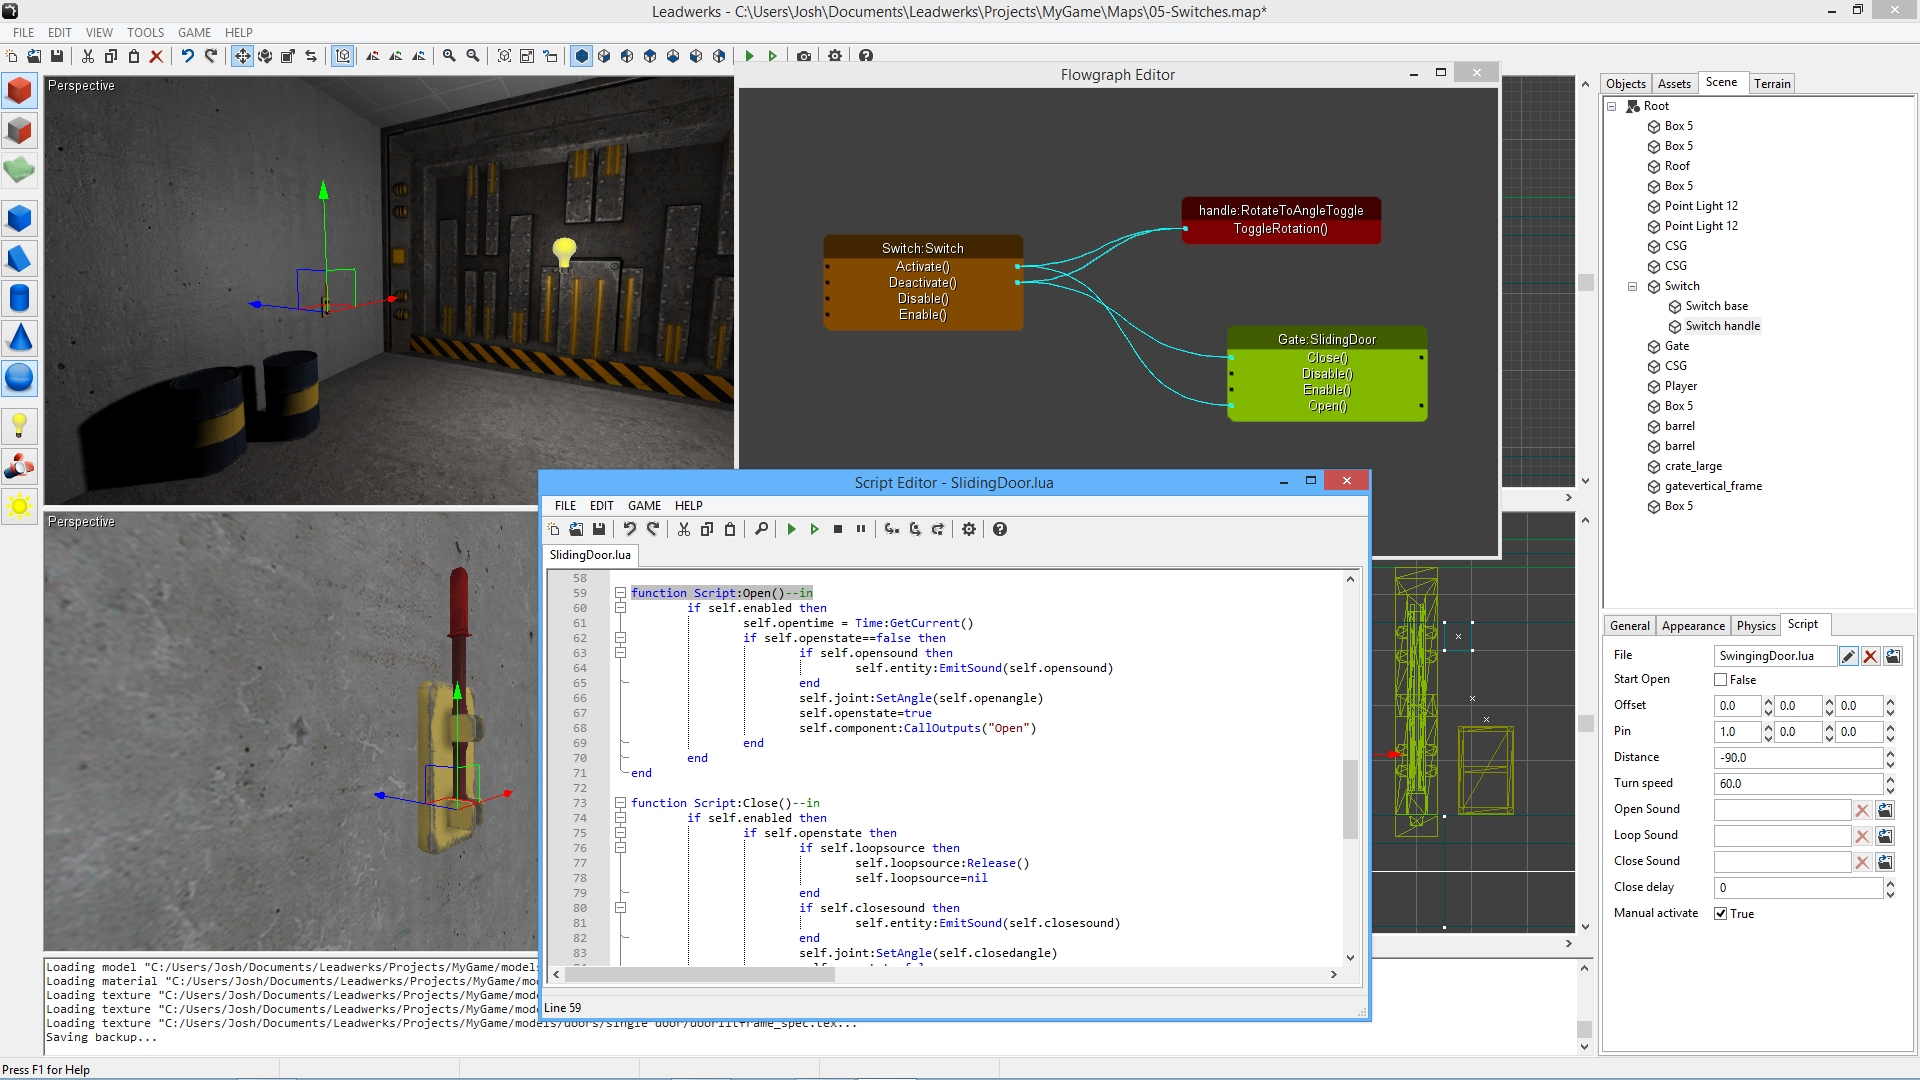Uncheck Manual activate in the Script panel
This screenshot has height=1080, width=1920.
(1720, 913)
